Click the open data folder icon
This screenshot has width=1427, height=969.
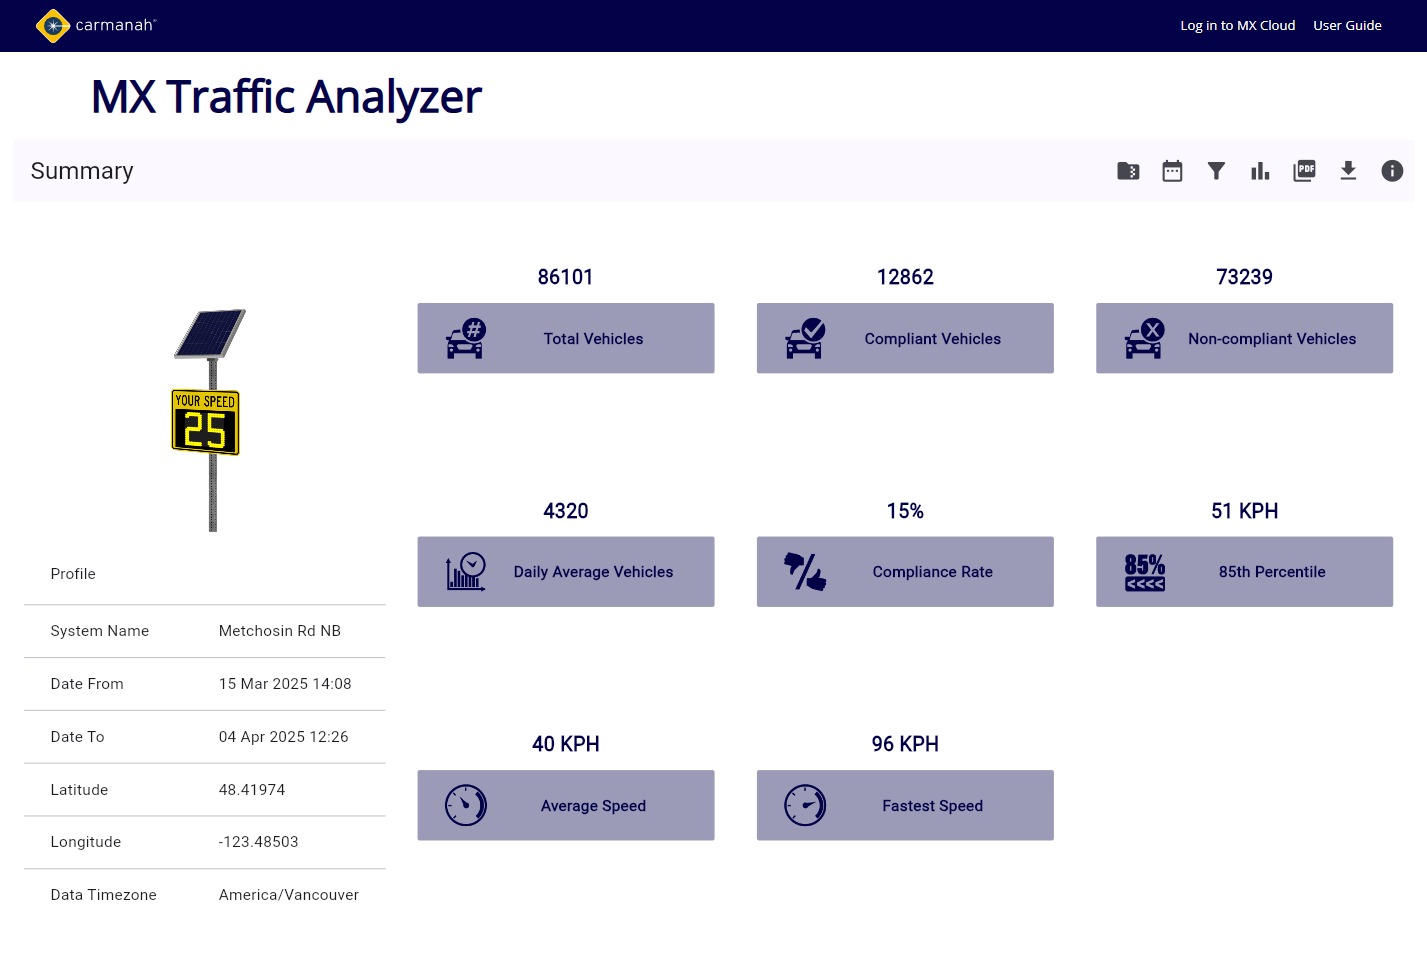pos(1128,171)
